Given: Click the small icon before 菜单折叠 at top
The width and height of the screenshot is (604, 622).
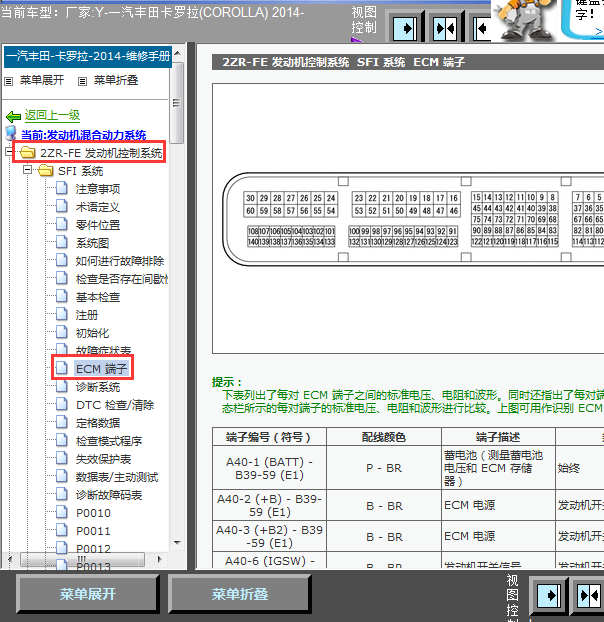Looking at the screenshot, I should click(x=82, y=81).
